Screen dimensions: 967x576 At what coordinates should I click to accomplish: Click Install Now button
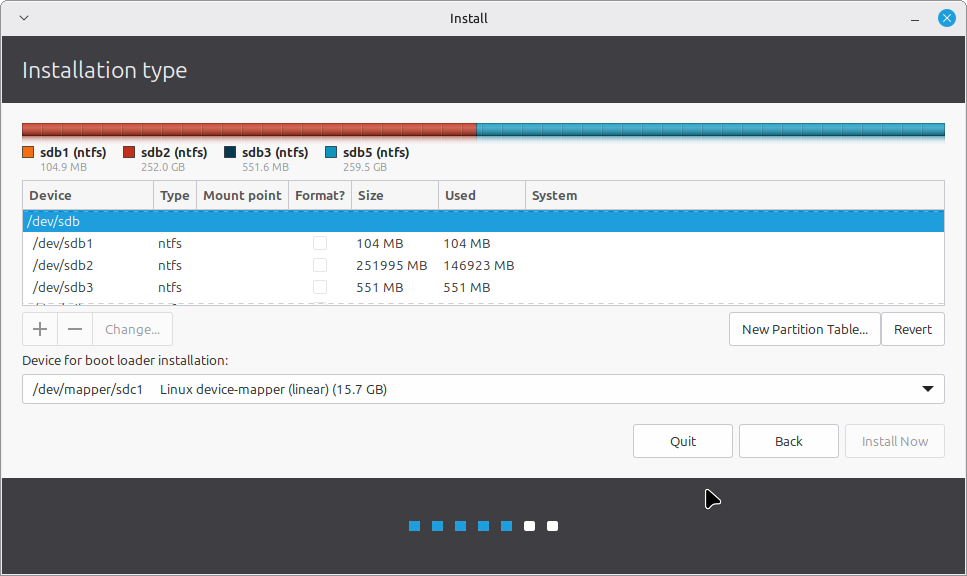[895, 441]
